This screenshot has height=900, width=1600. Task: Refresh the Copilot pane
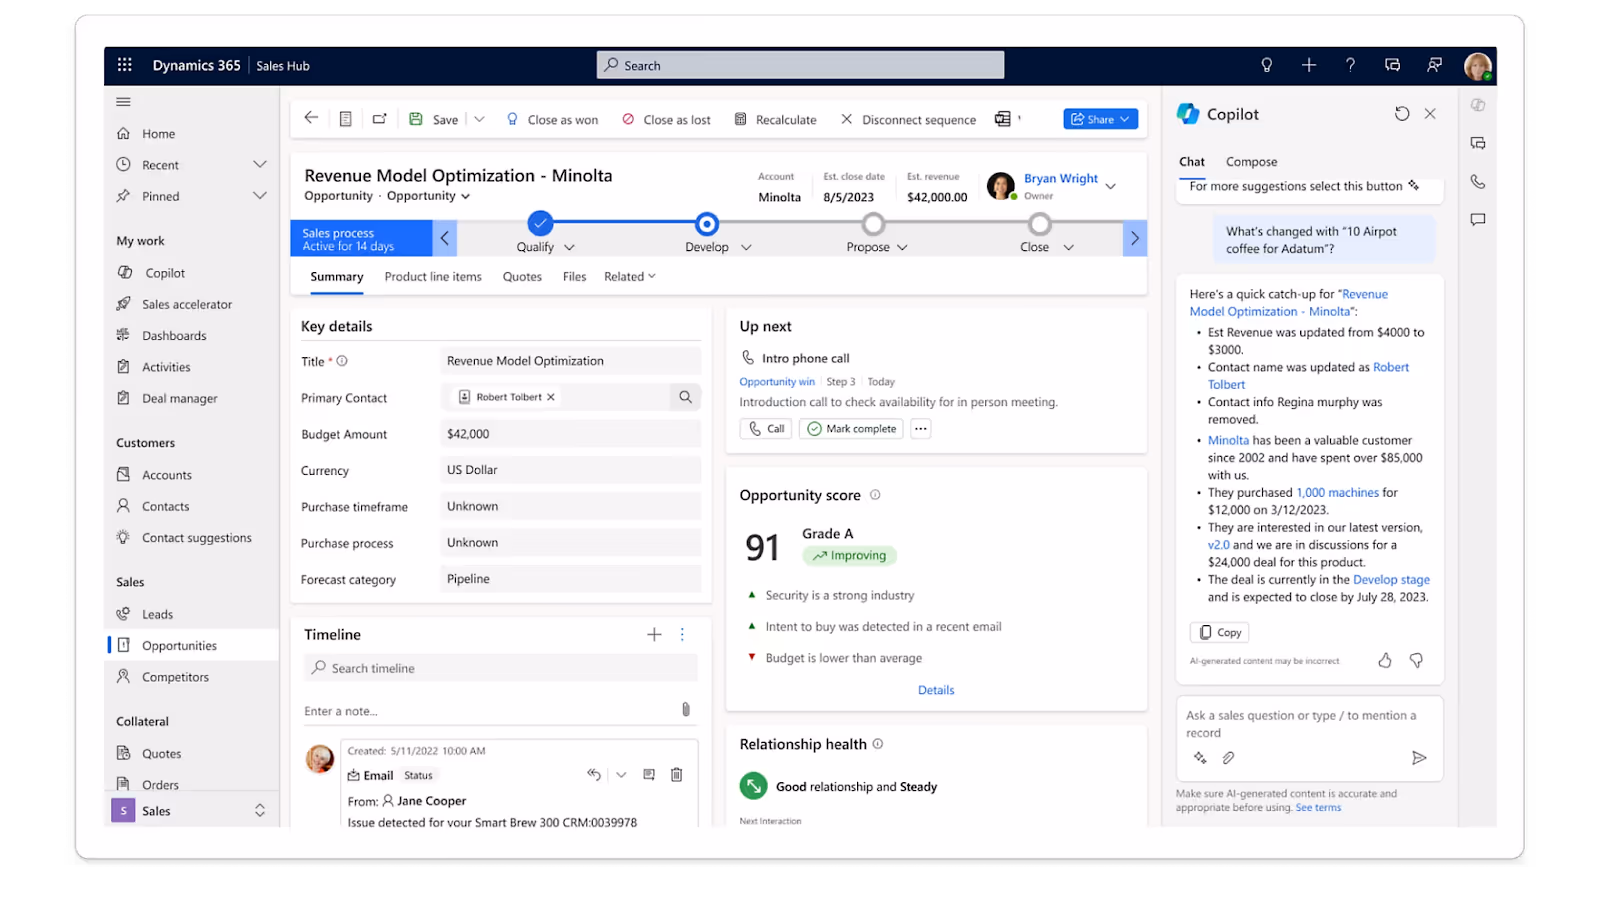(1402, 114)
